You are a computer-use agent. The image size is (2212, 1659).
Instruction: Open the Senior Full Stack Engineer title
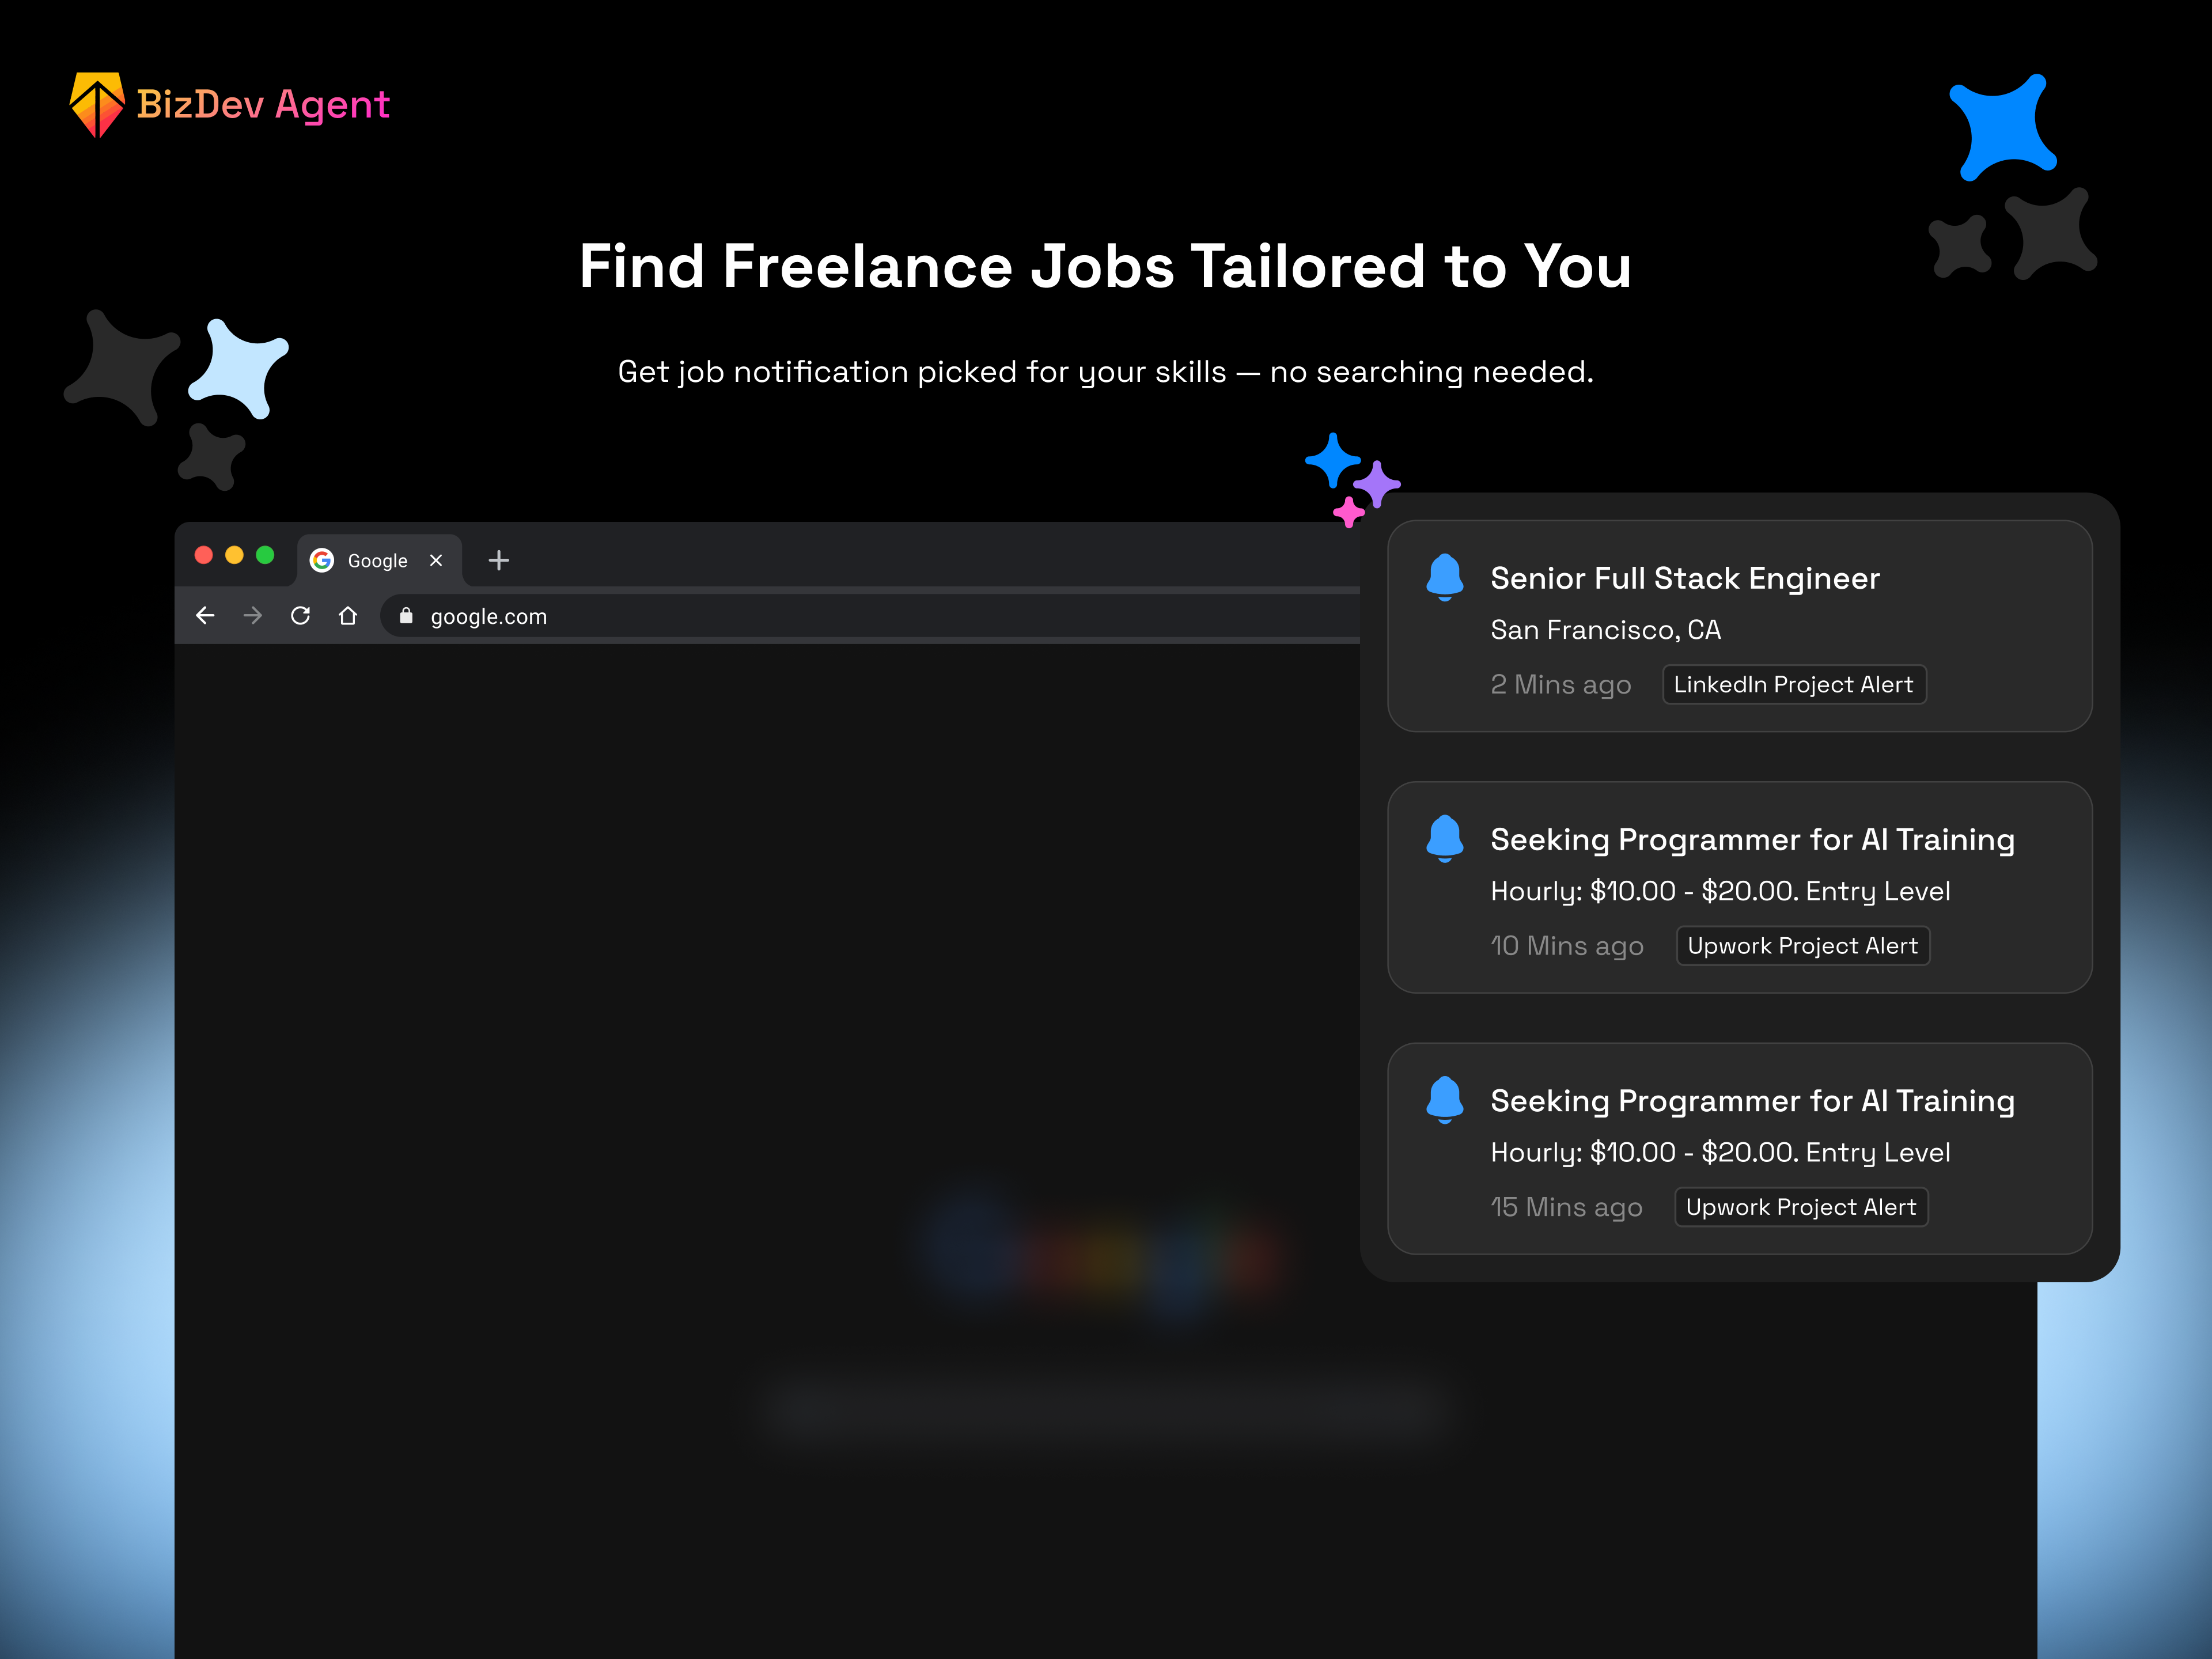(x=1685, y=578)
